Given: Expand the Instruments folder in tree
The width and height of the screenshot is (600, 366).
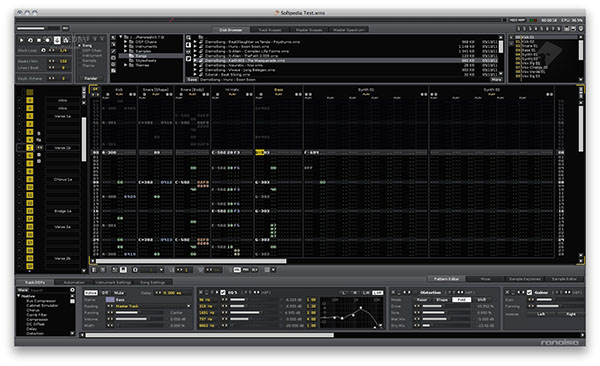Looking at the screenshot, I should coord(126,46).
